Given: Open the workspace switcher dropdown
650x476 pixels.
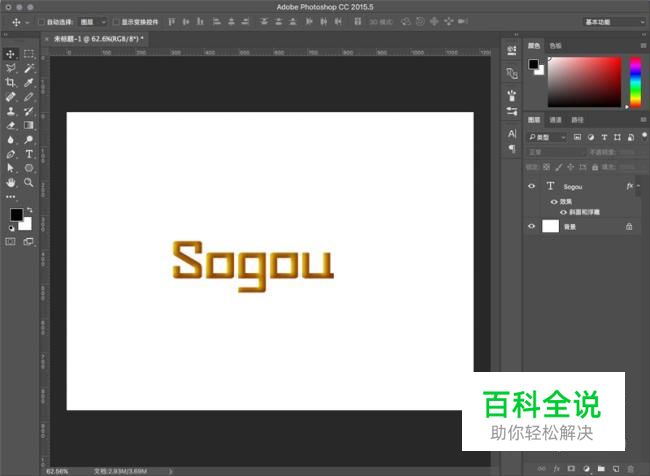Looking at the screenshot, I should click(x=614, y=22).
